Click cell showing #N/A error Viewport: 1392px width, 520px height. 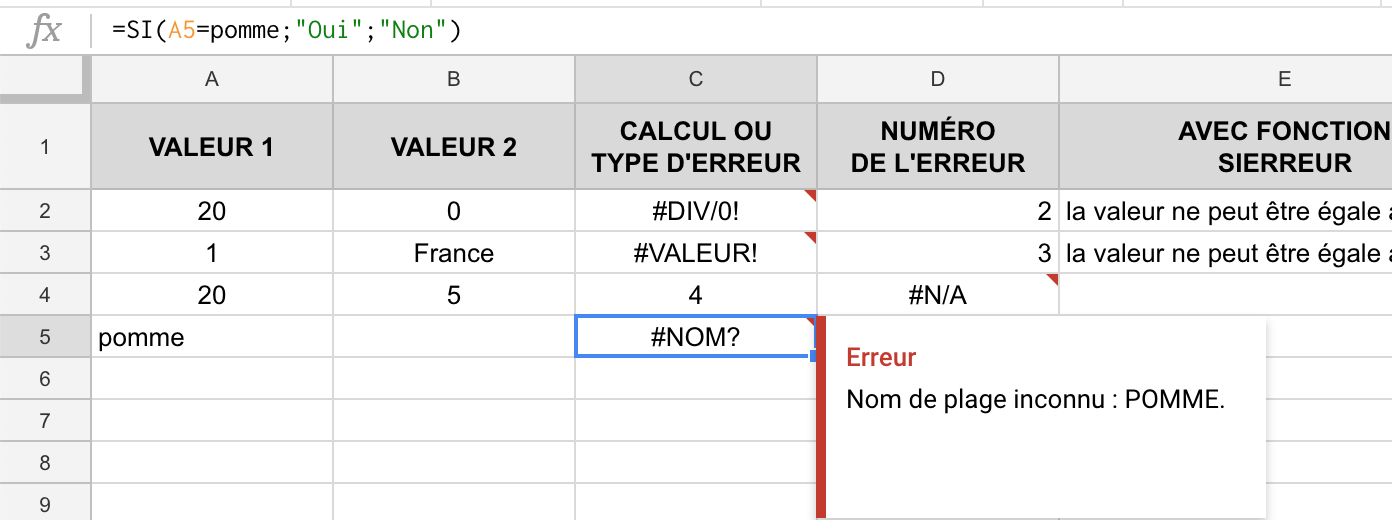point(937,295)
